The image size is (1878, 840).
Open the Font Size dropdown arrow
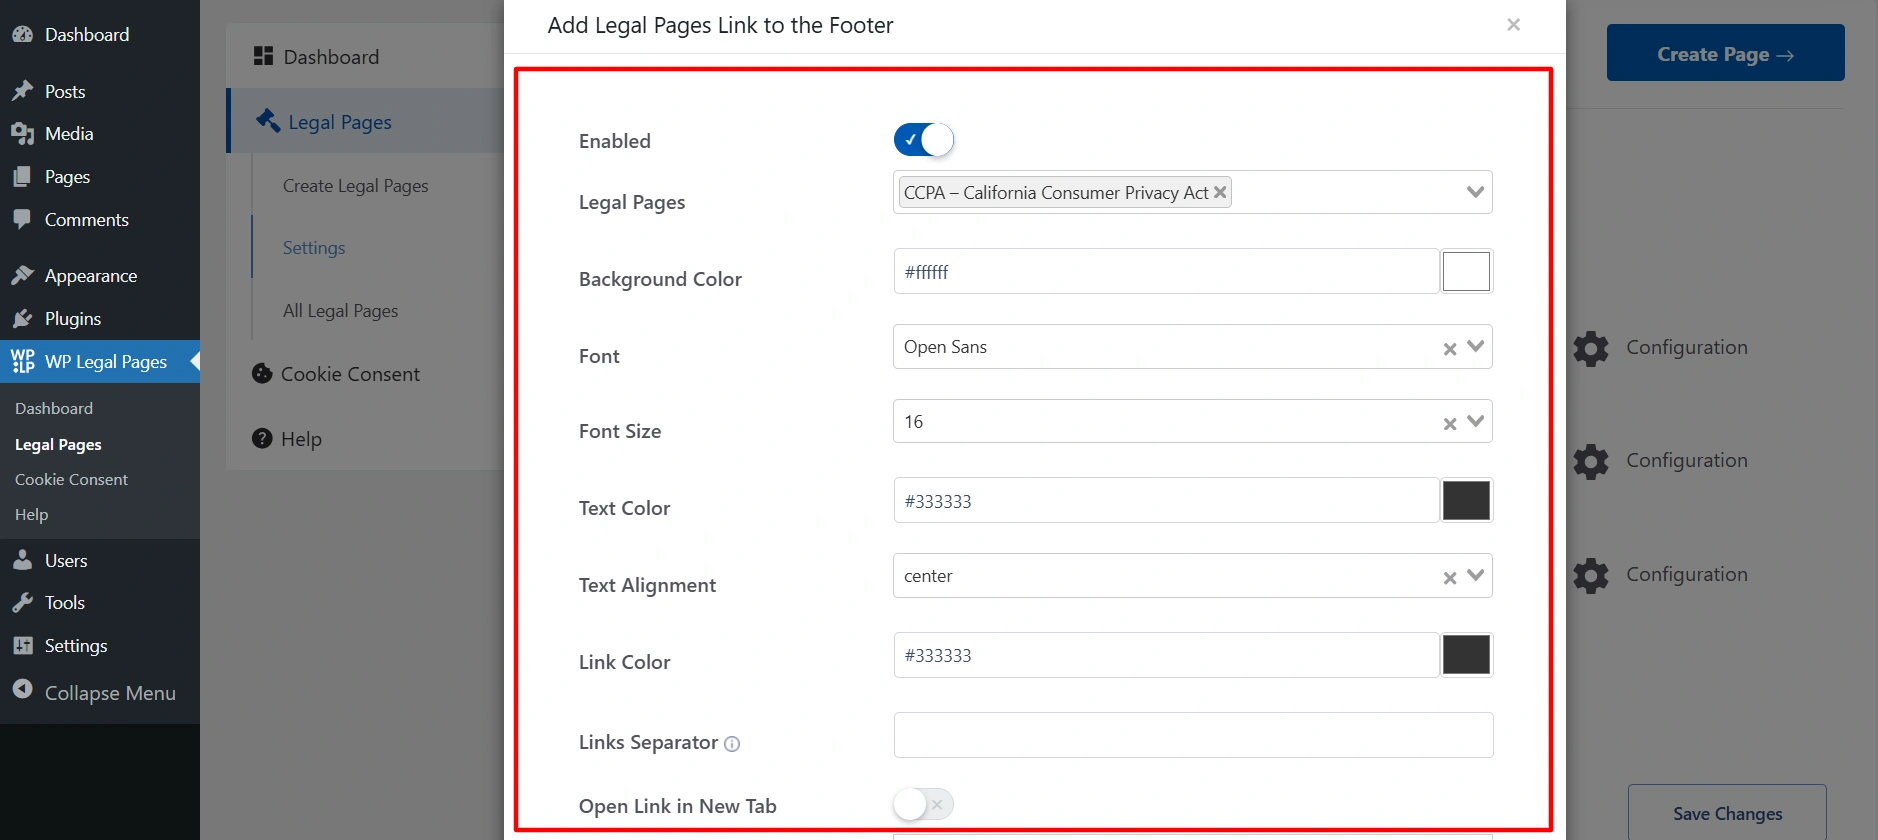click(x=1475, y=421)
